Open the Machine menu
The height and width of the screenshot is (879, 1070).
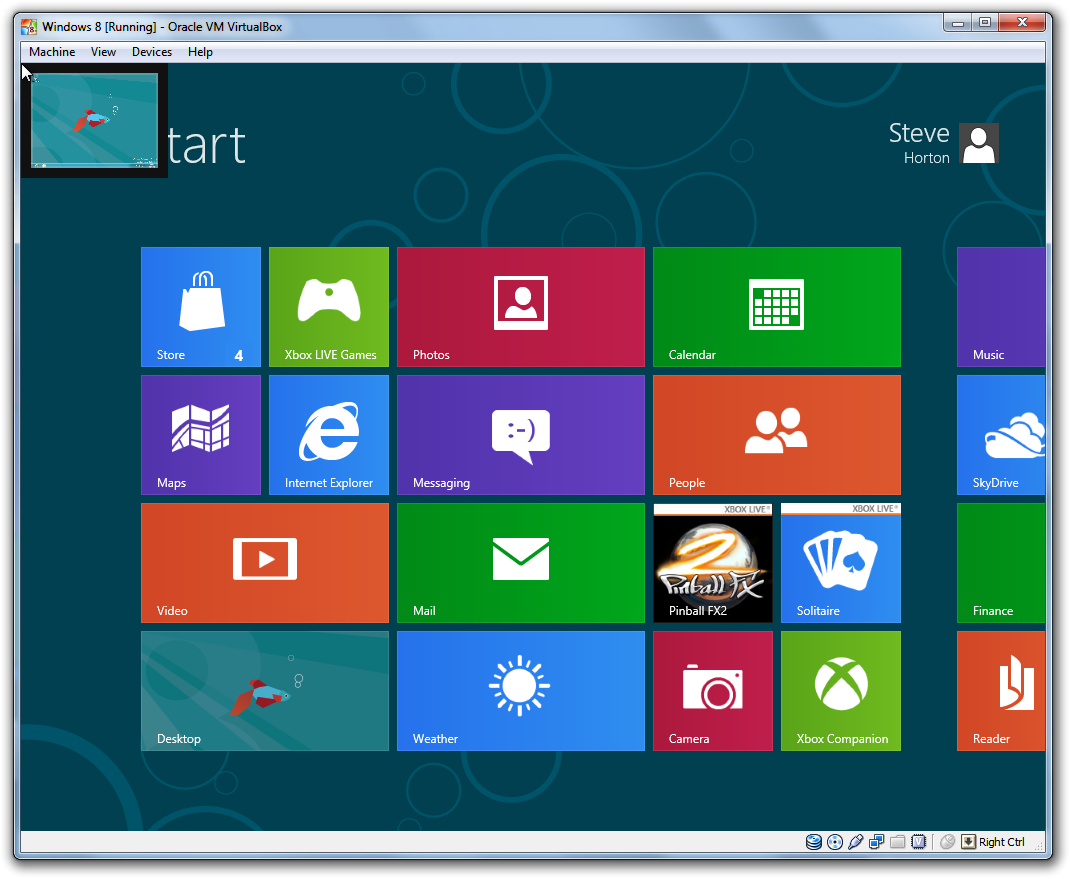coord(52,52)
